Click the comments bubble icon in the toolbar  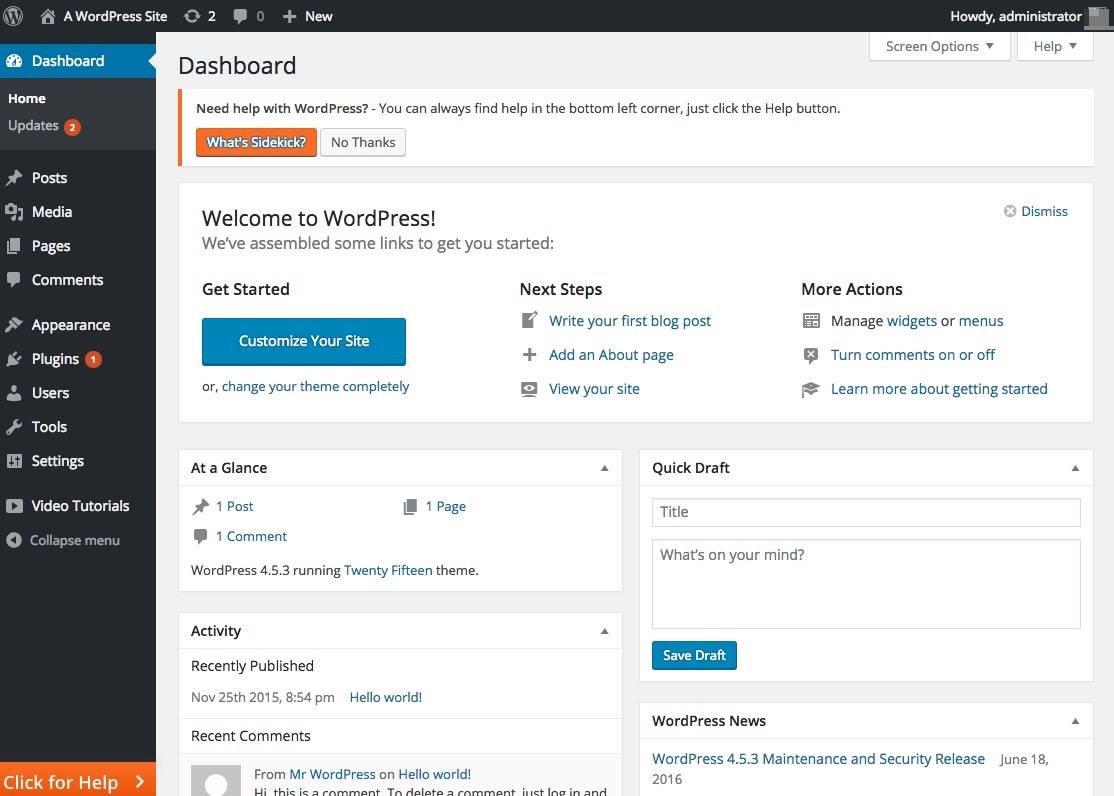(x=242, y=16)
